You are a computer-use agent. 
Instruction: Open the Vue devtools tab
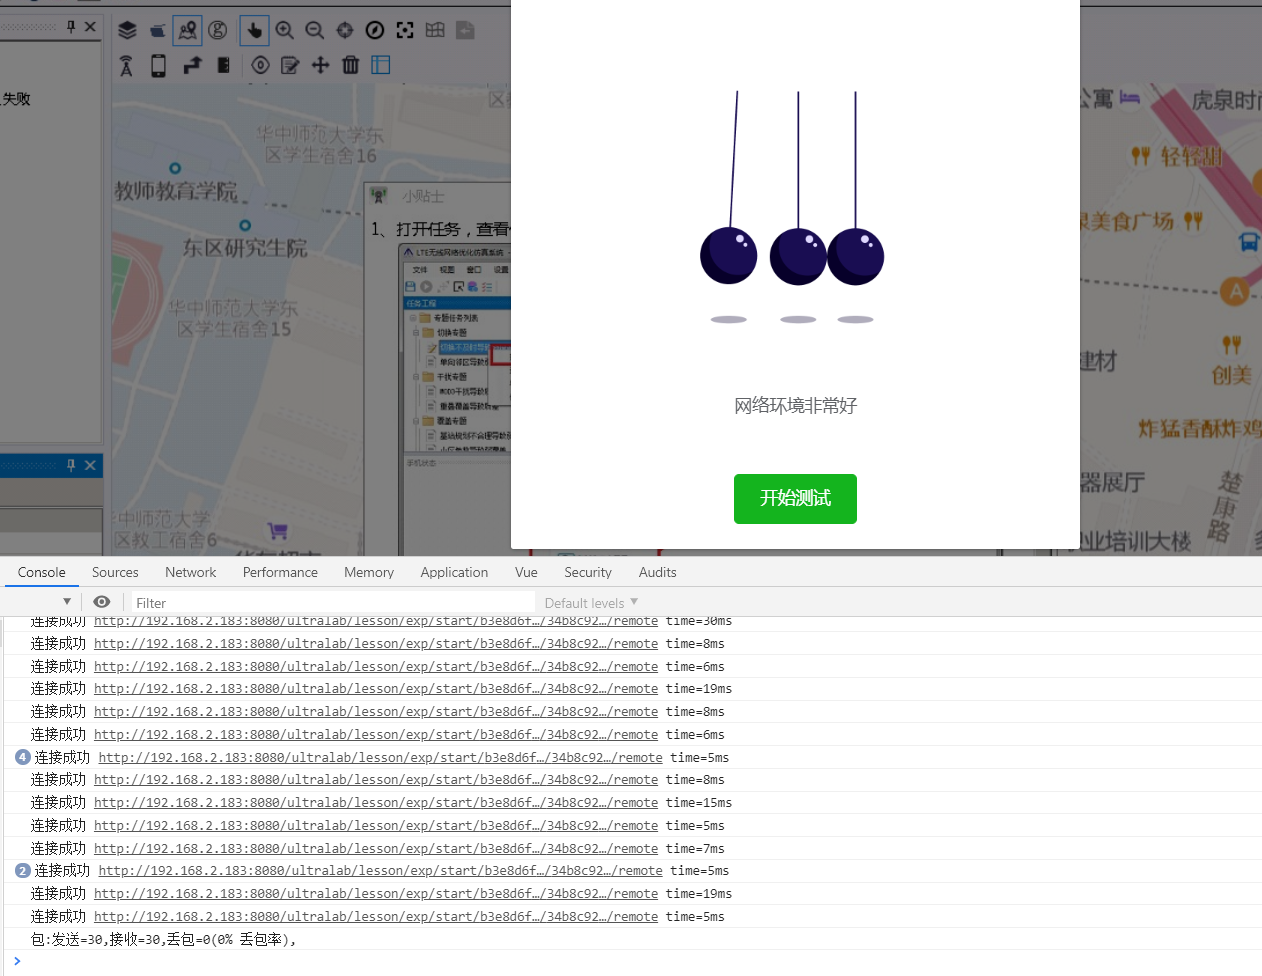(x=526, y=572)
